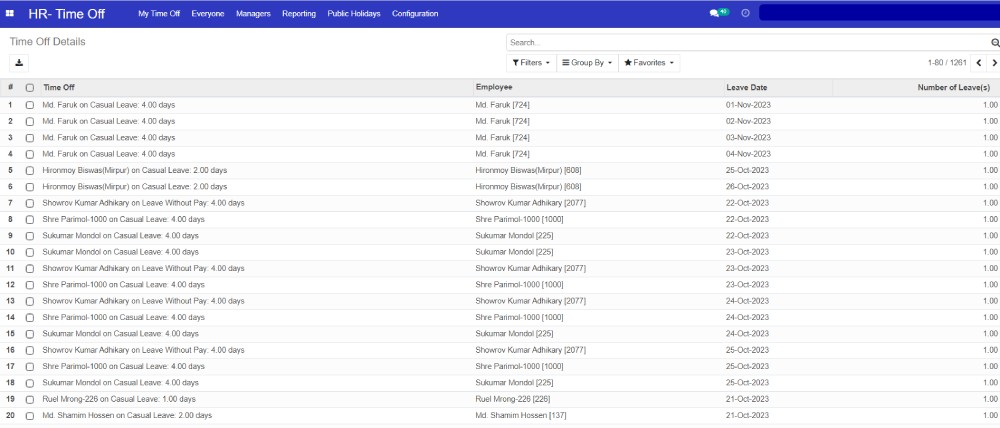The height and width of the screenshot is (428, 1000).
Task: Click inside the Search input field
Action: tap(747, 43)
